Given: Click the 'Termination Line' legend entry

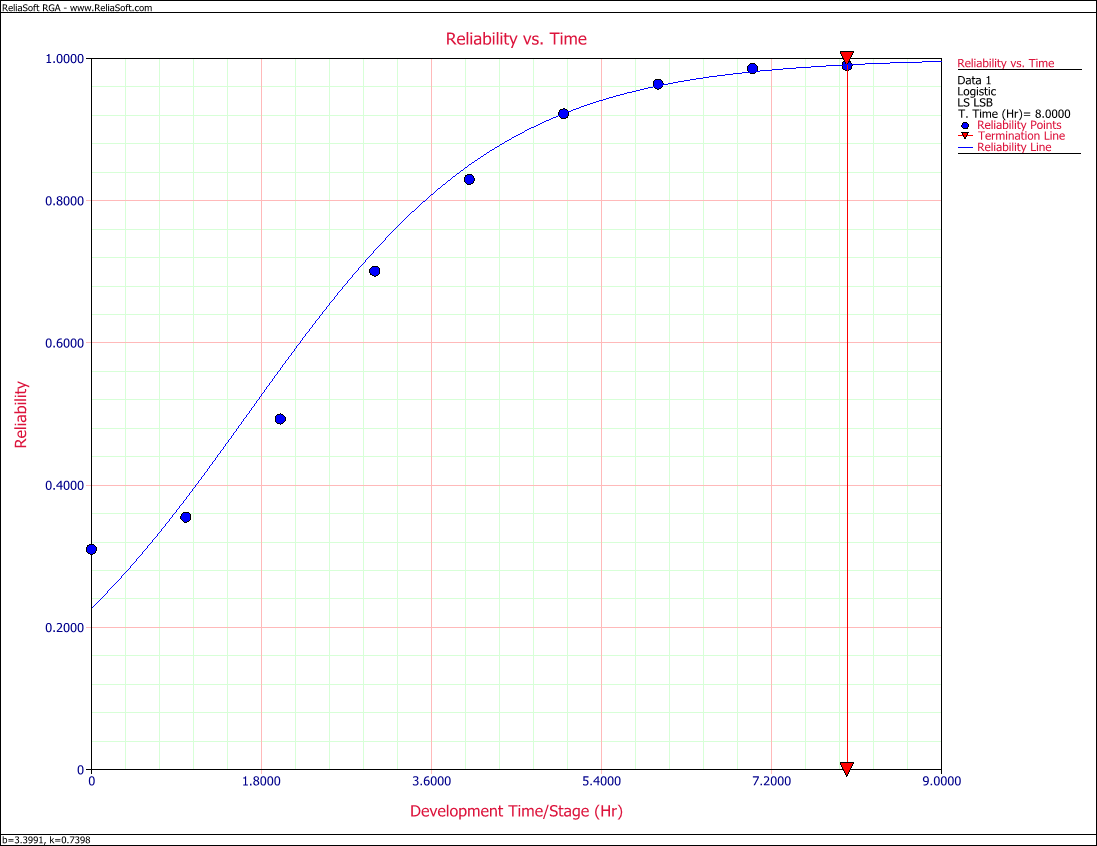Looking at the screenshot, I should coord(1021,136).
